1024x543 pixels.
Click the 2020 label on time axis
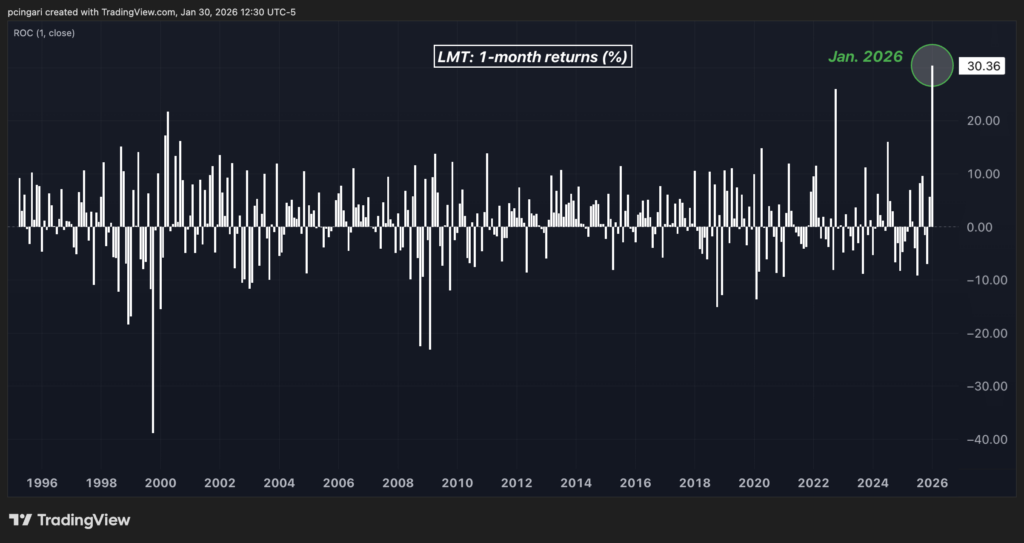(x=754, y=482)
